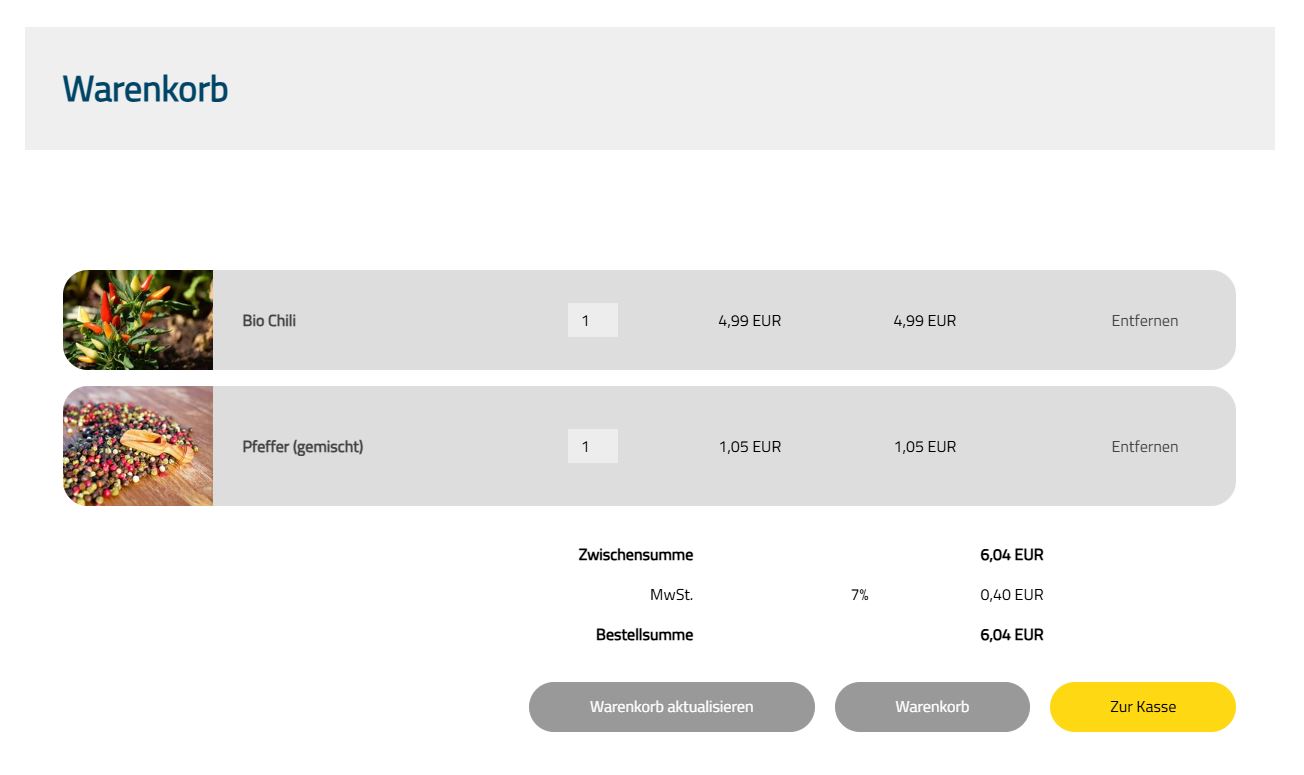Click the Bio Chili unit price
The image size is (1304, 775).
(749, 321)
